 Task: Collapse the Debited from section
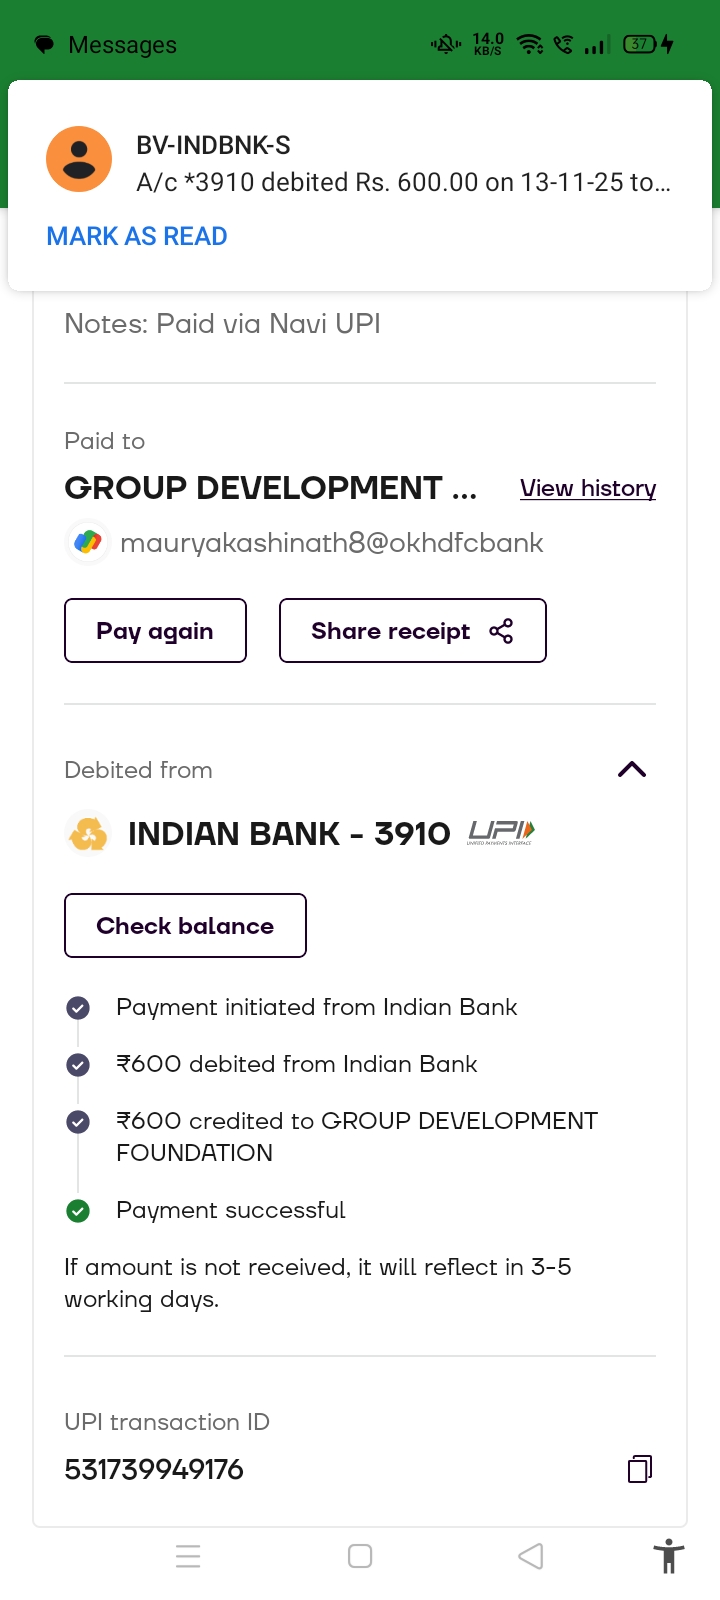pos(632,769)
